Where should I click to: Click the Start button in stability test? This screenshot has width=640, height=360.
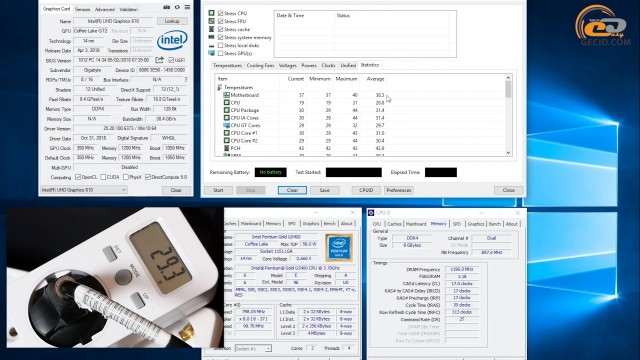click(218, 190)
